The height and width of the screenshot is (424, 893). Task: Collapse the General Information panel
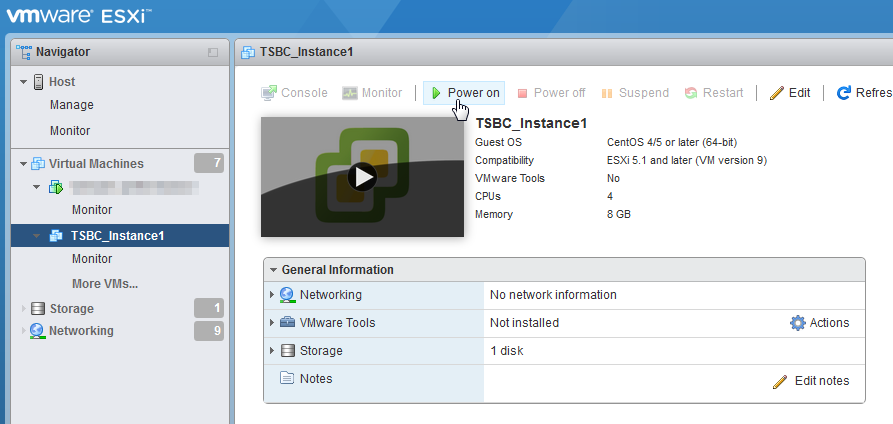(x=273, y=270)
